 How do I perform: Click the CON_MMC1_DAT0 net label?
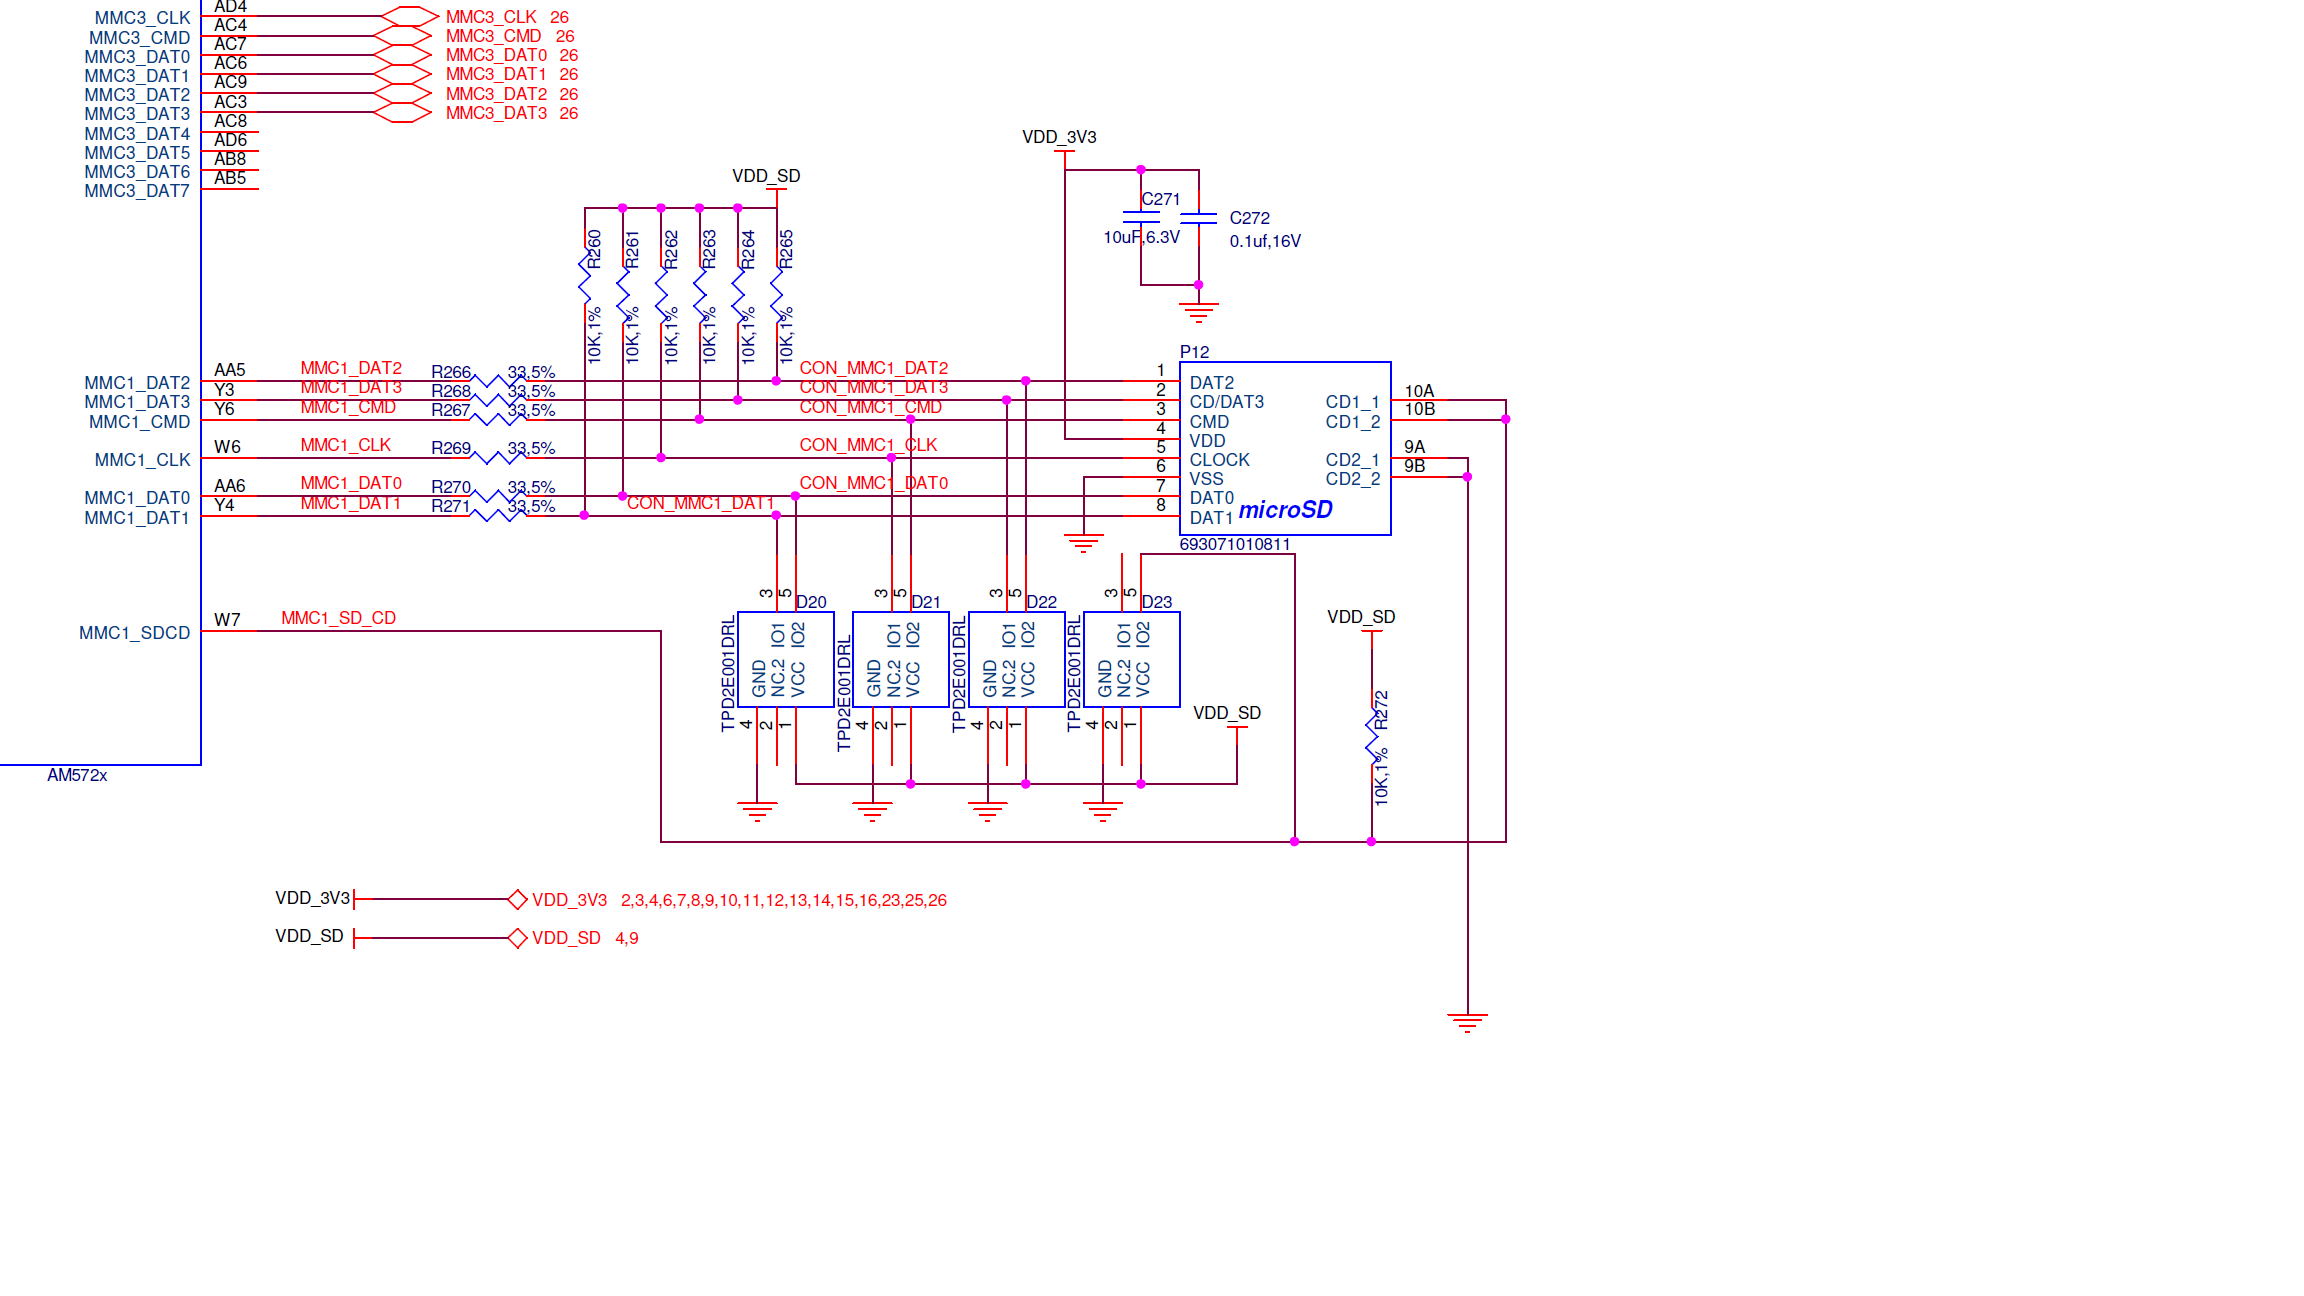click(x=873, y=483)
